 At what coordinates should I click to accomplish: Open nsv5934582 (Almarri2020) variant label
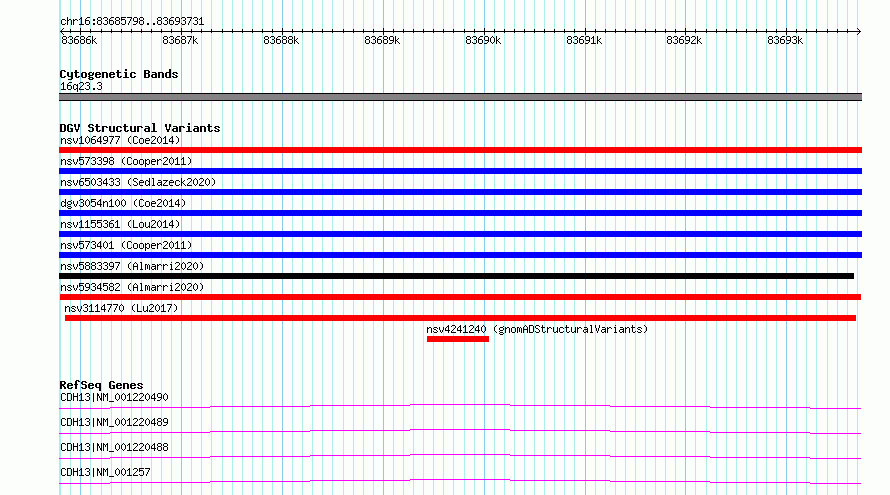click(x=132, y=287)
